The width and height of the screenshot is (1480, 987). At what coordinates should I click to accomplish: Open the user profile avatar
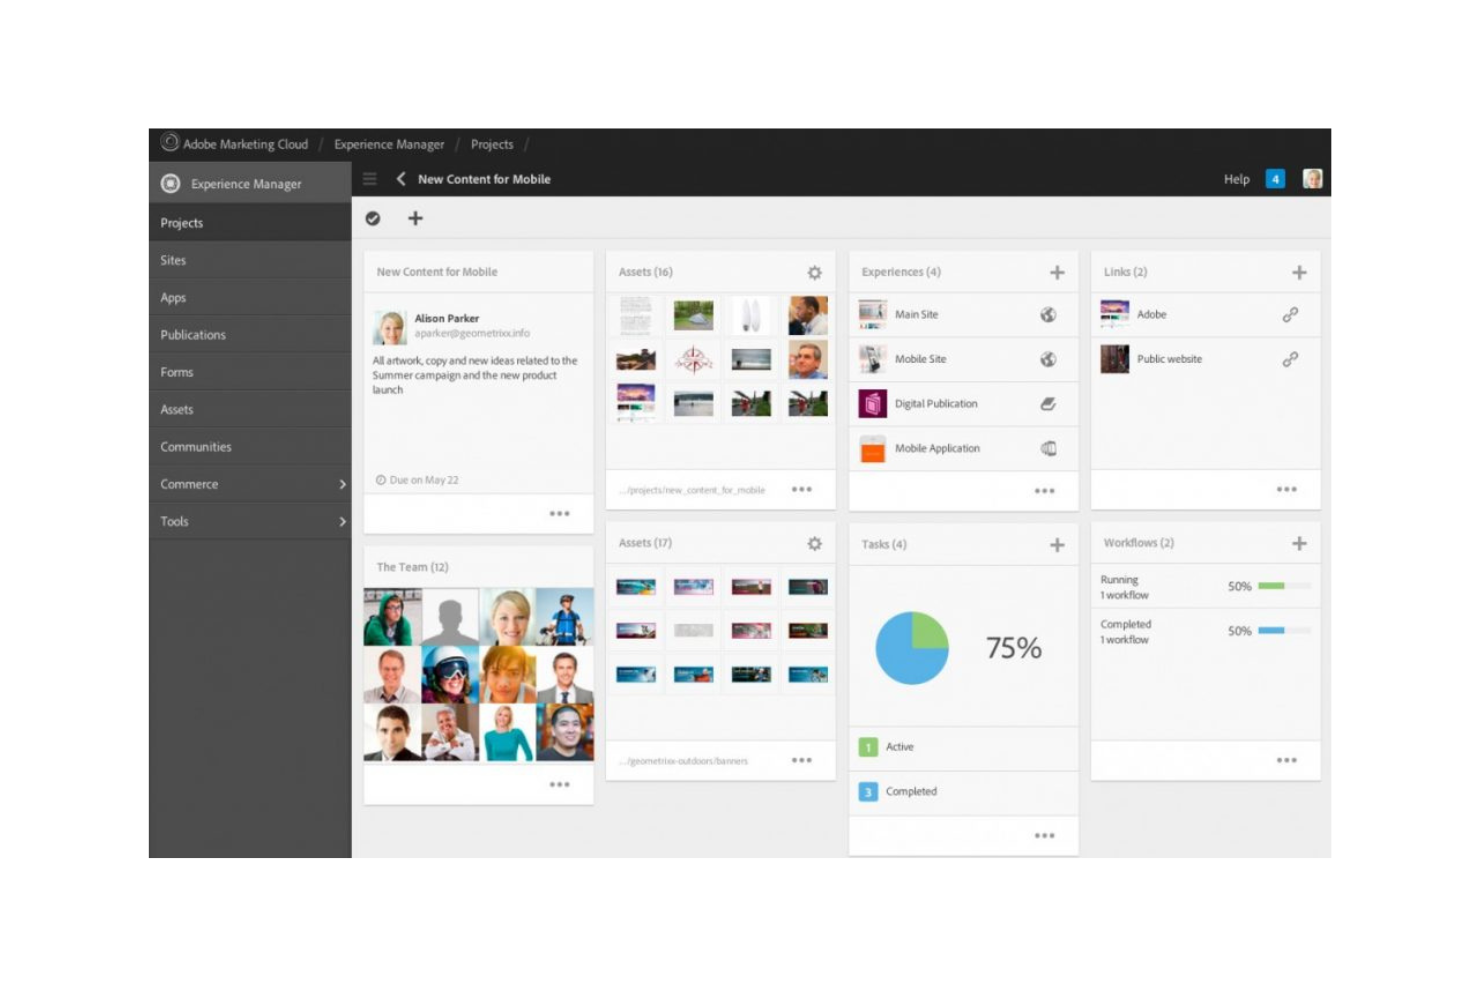tap(1312, 179)
